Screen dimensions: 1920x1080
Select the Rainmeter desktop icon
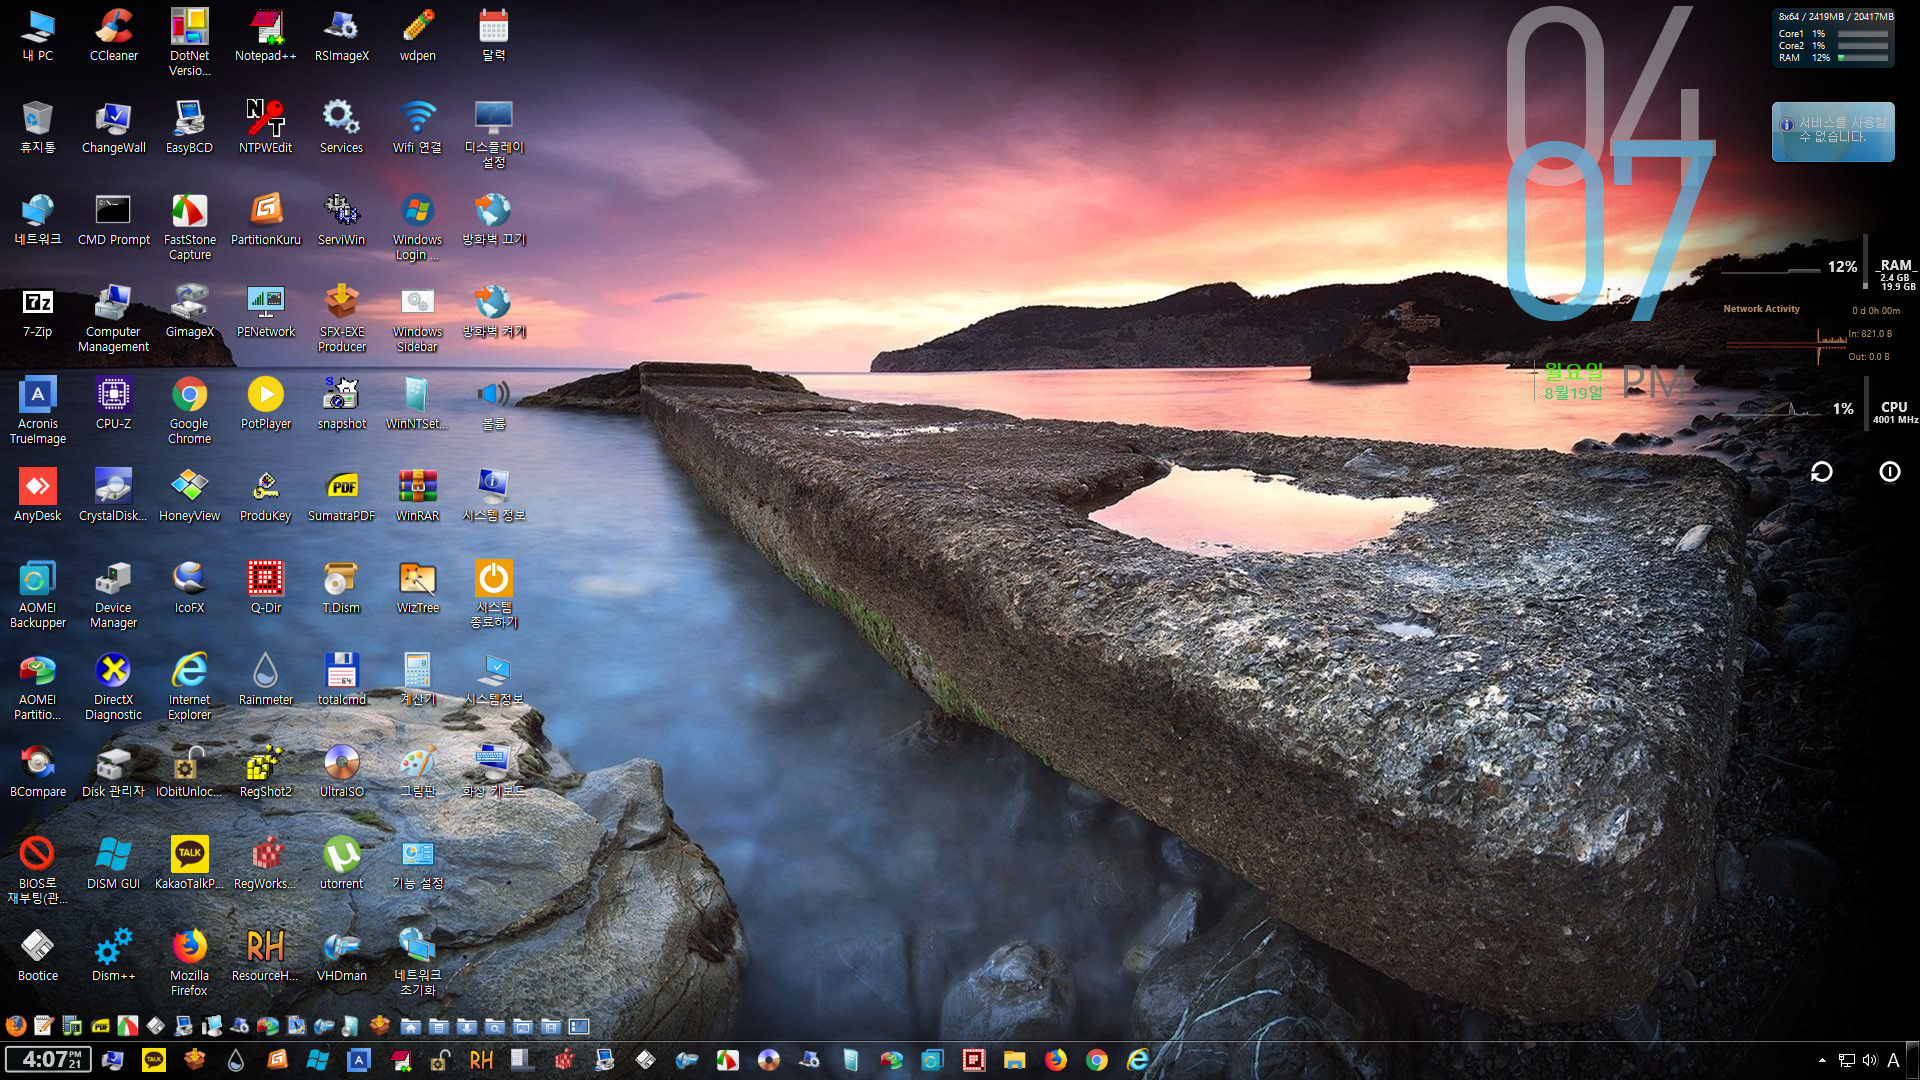tap(266, 680)
